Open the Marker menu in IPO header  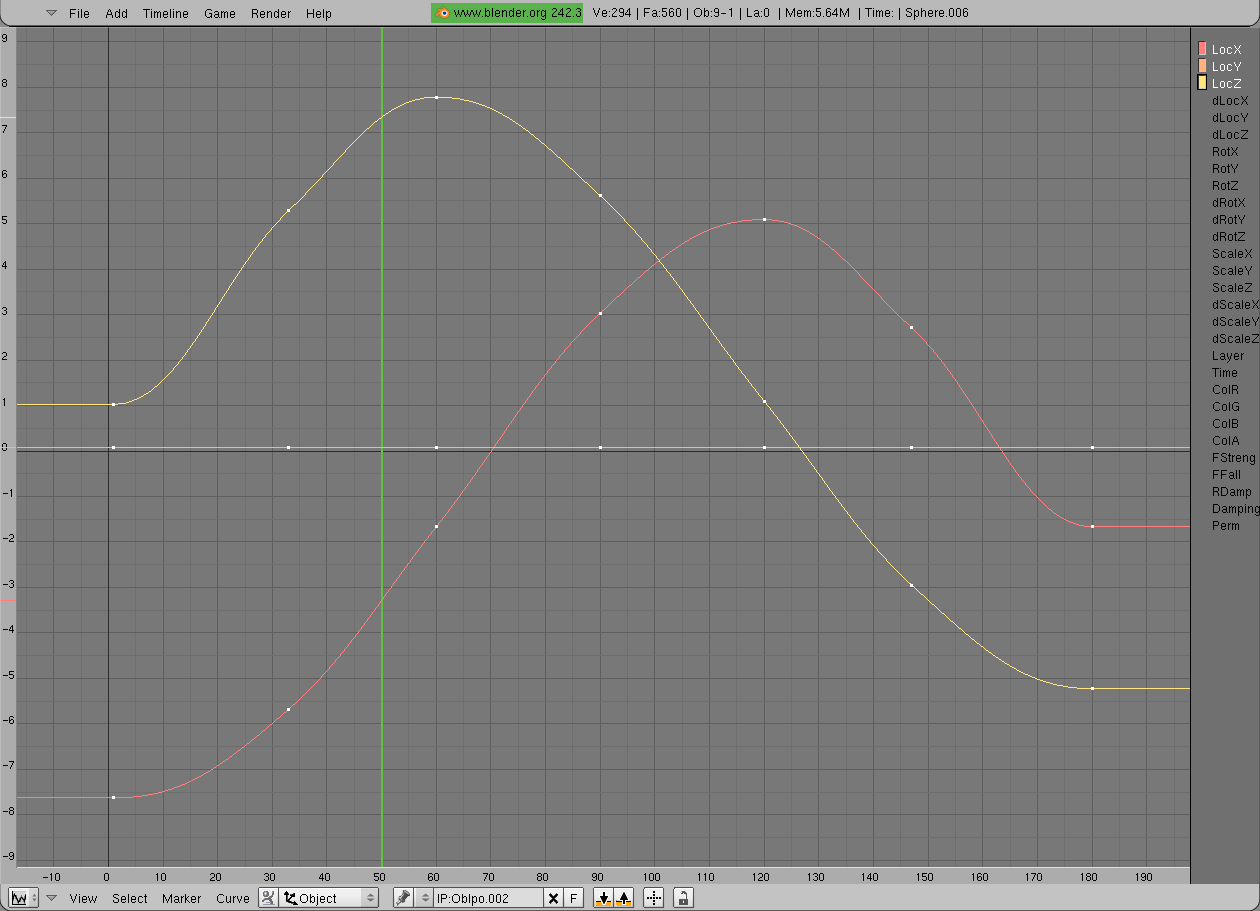click(x=181, y=898)
